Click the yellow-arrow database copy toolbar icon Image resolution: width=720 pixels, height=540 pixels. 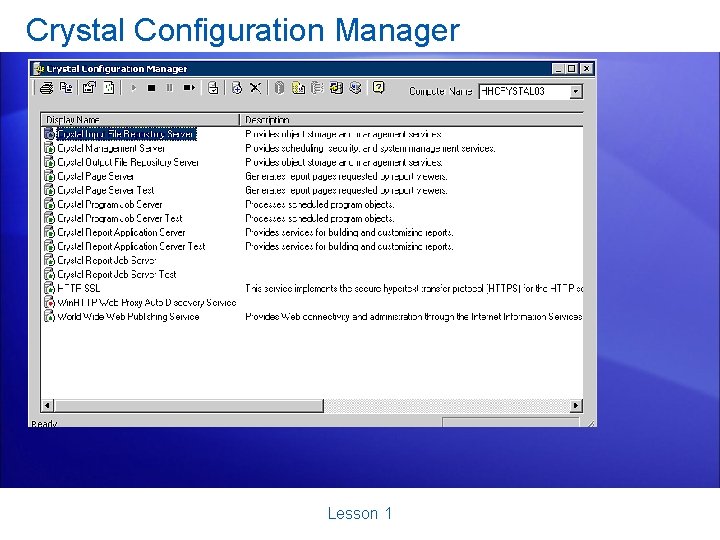click(x=337, y=88)
